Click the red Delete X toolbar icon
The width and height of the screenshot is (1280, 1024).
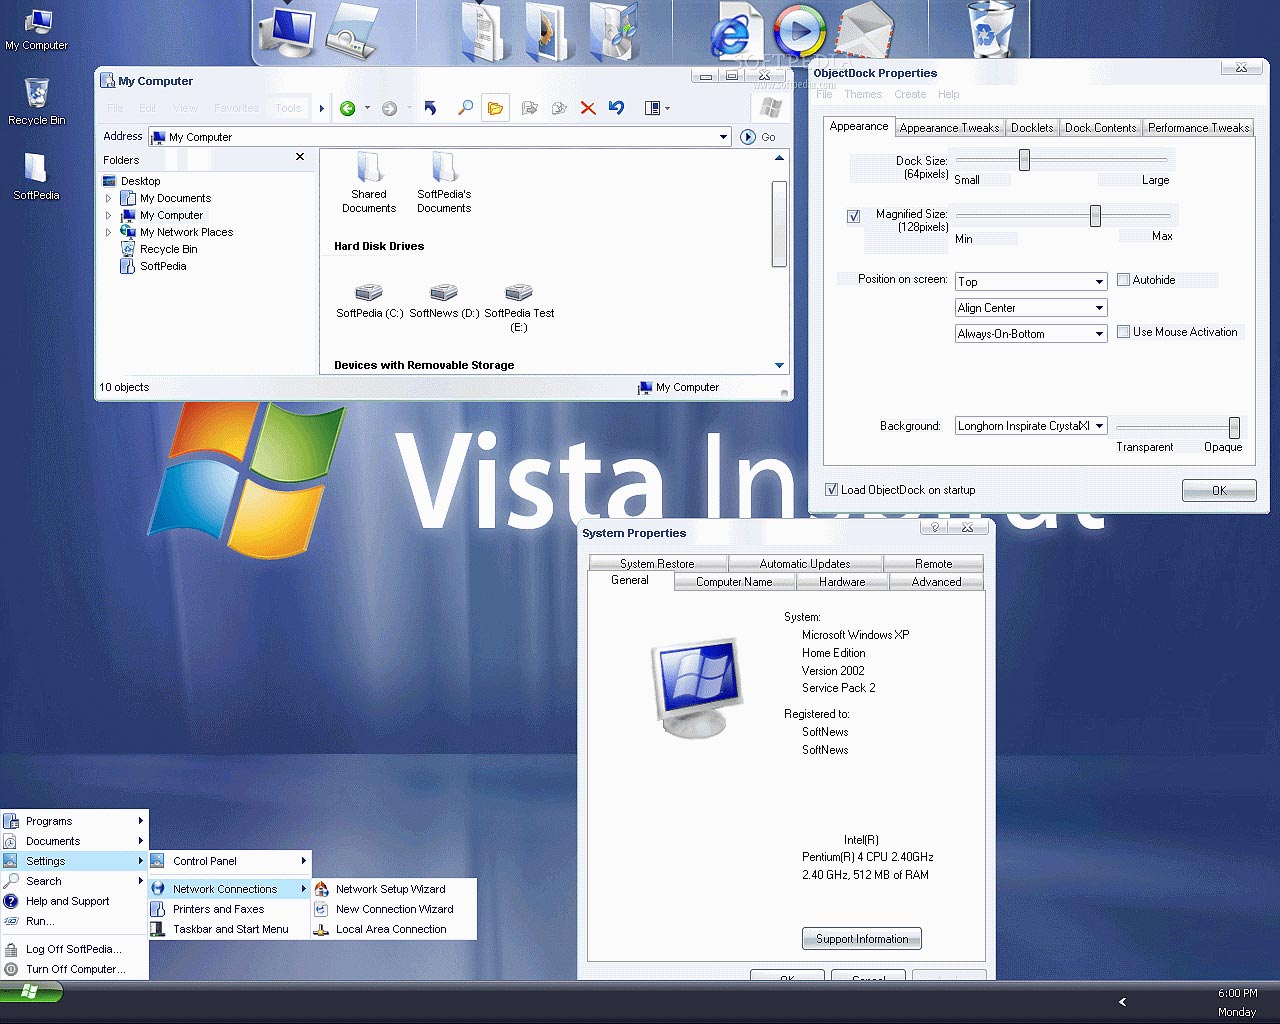(588, 108)
